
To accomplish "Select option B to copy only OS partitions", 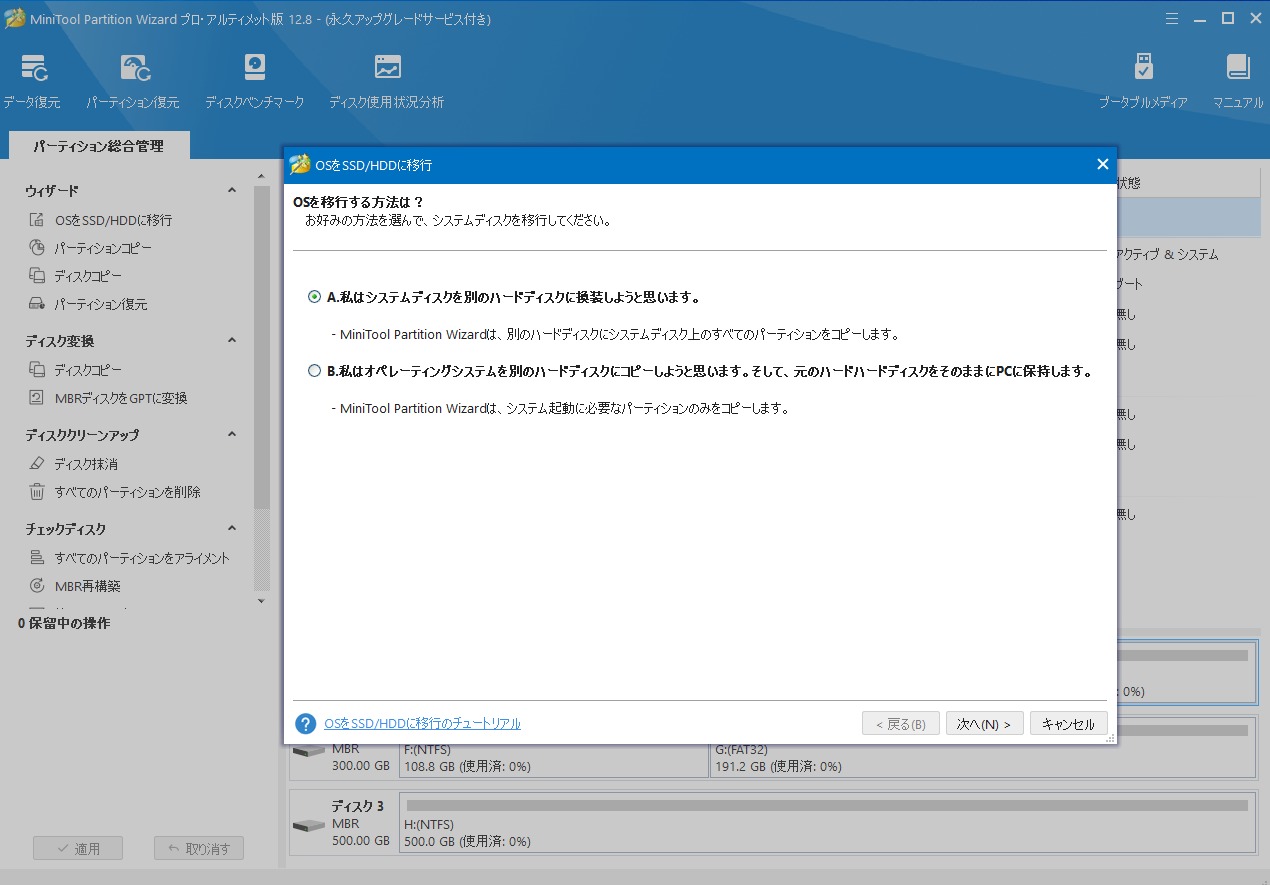I will coord(314,370).
